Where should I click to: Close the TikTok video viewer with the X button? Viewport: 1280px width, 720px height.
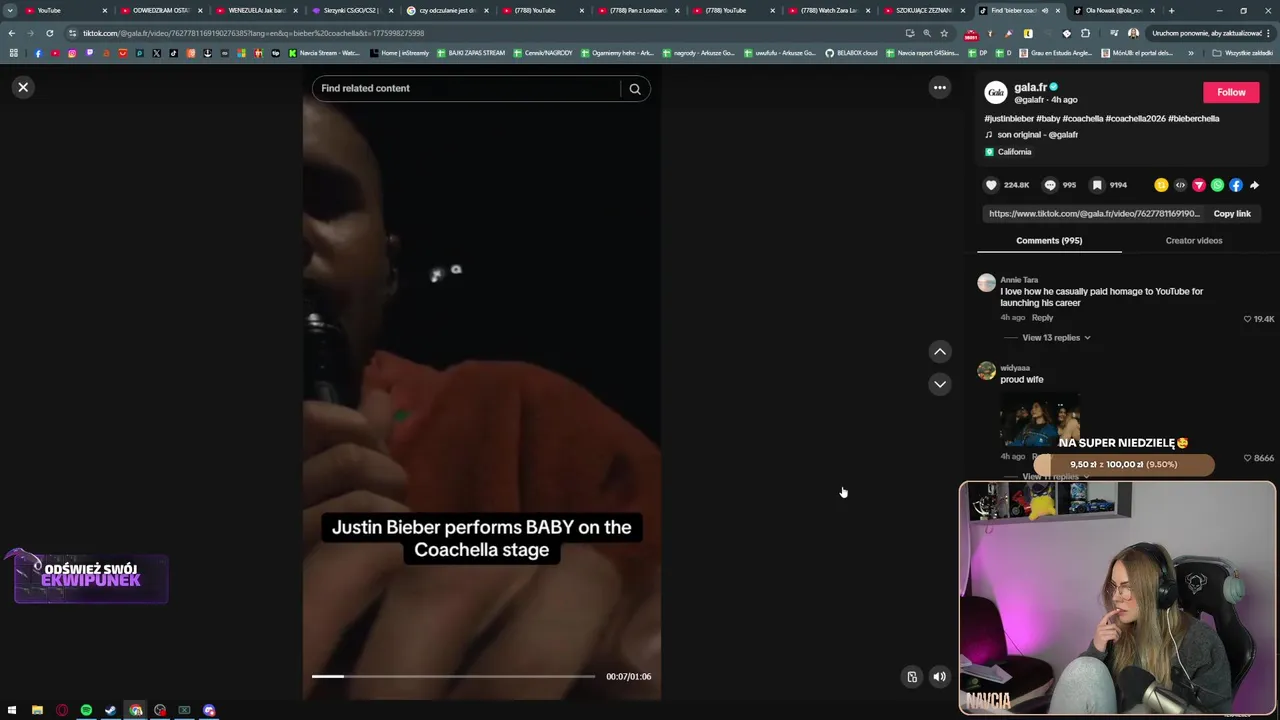click(23, 87)
